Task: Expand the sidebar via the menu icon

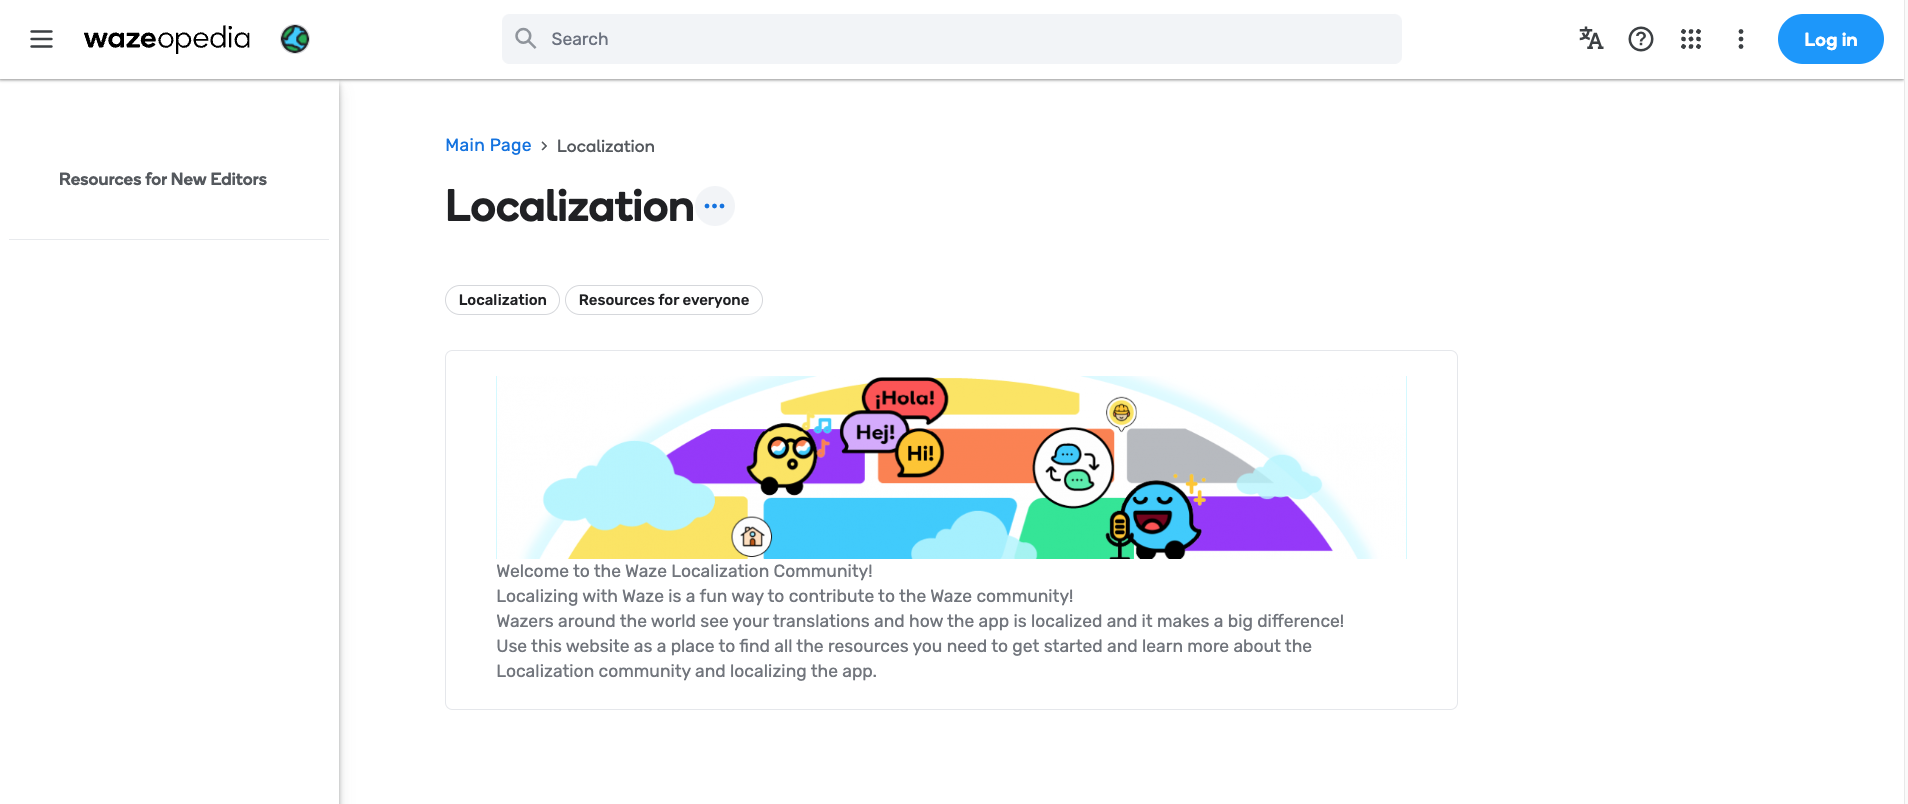Action: 41,39
